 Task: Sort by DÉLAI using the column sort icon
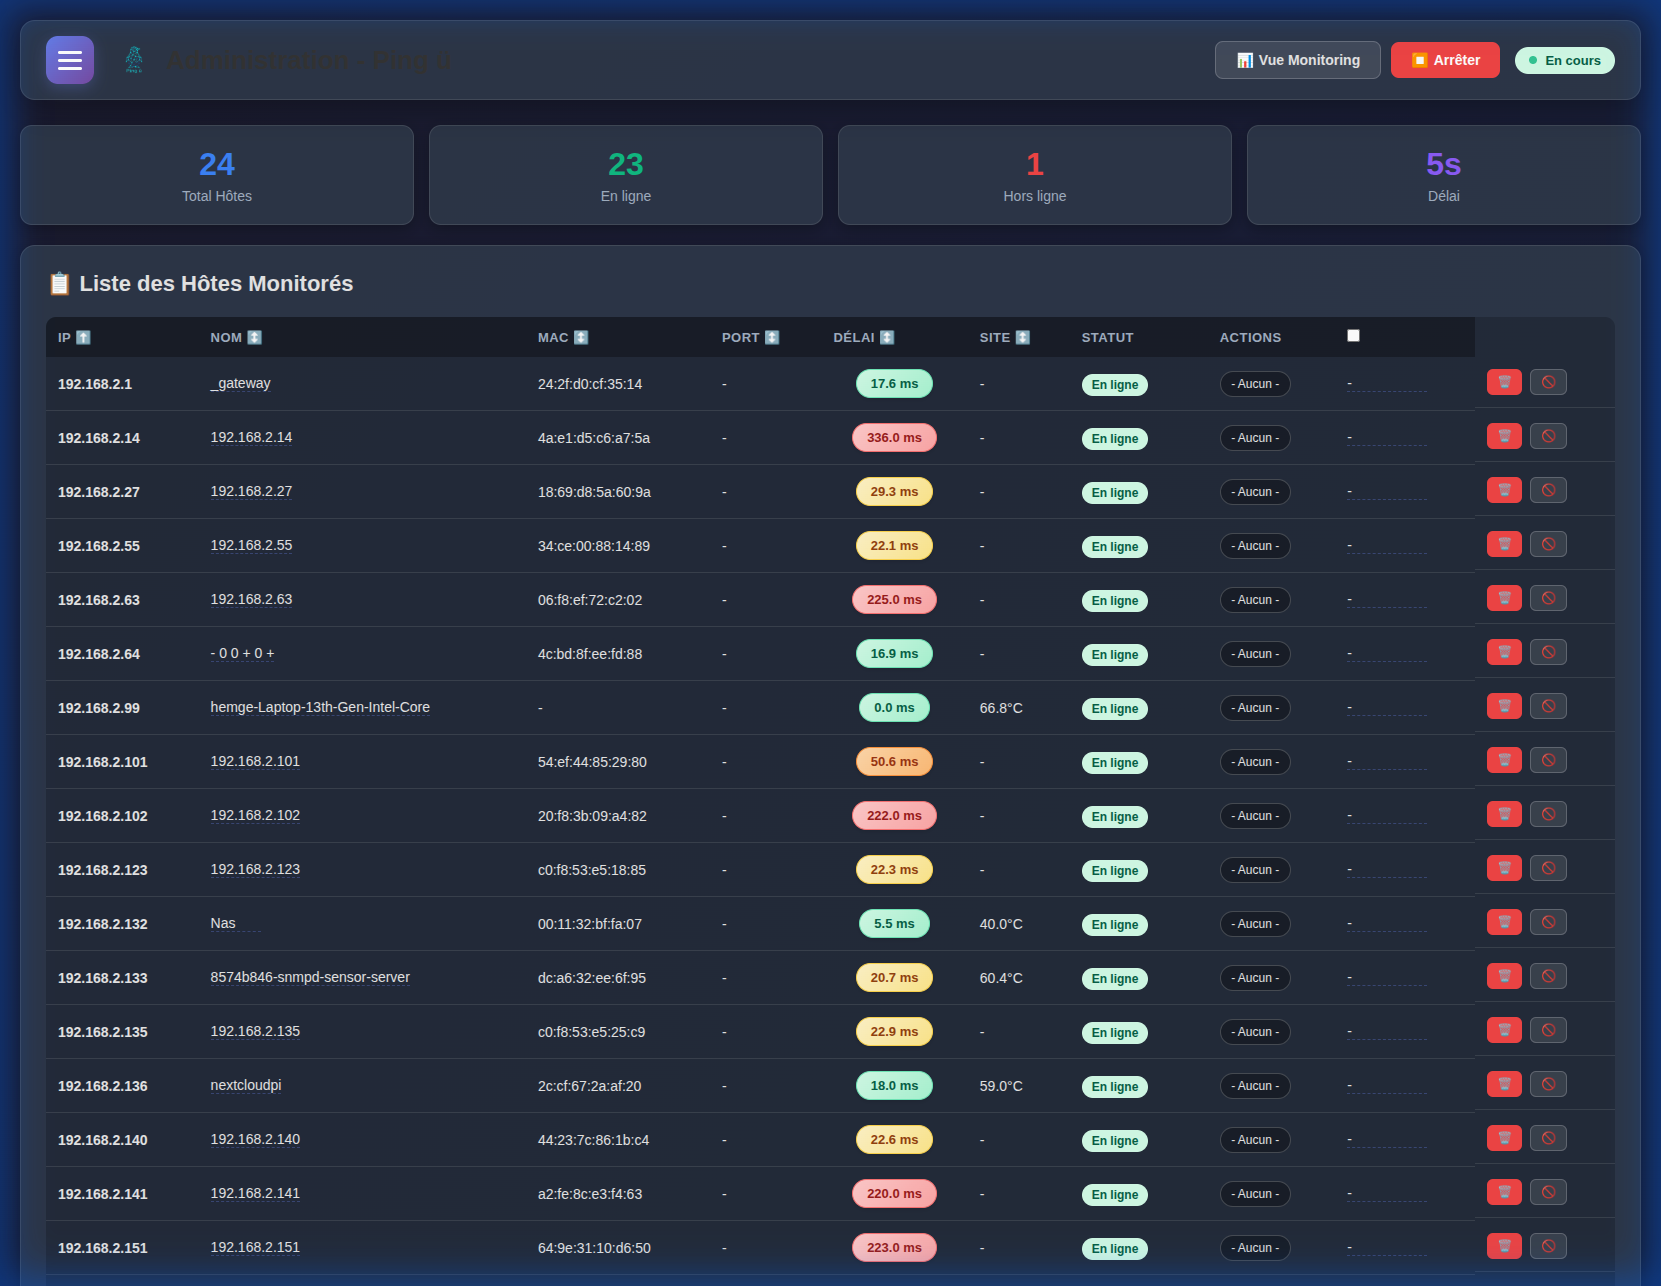pos(889,337)
